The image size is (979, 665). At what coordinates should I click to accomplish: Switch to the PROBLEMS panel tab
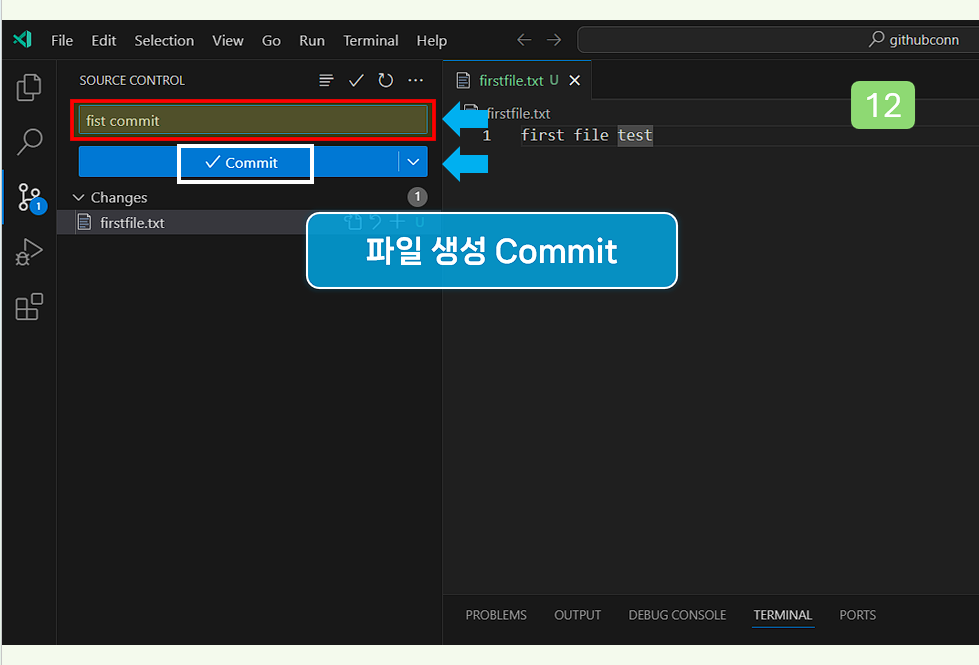point(495,615)
